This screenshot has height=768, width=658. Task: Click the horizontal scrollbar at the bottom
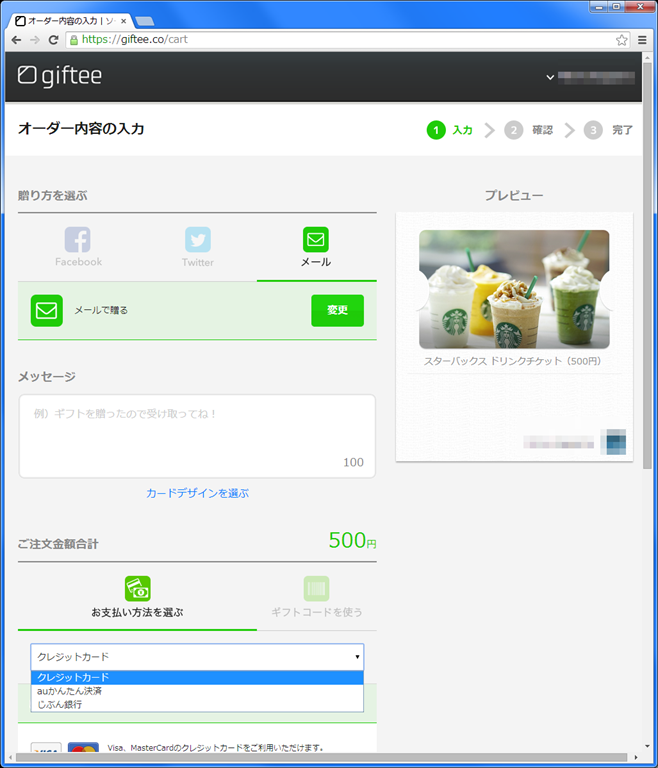point(321,757)
